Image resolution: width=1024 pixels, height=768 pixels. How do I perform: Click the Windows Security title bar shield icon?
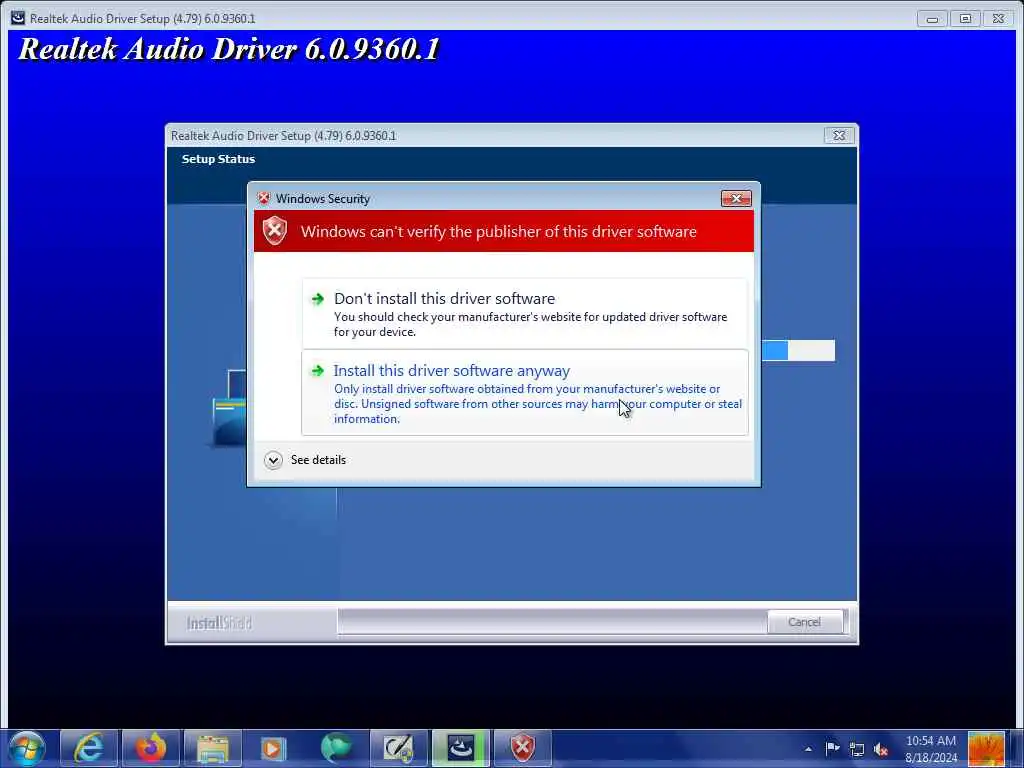tap(264, 198)
